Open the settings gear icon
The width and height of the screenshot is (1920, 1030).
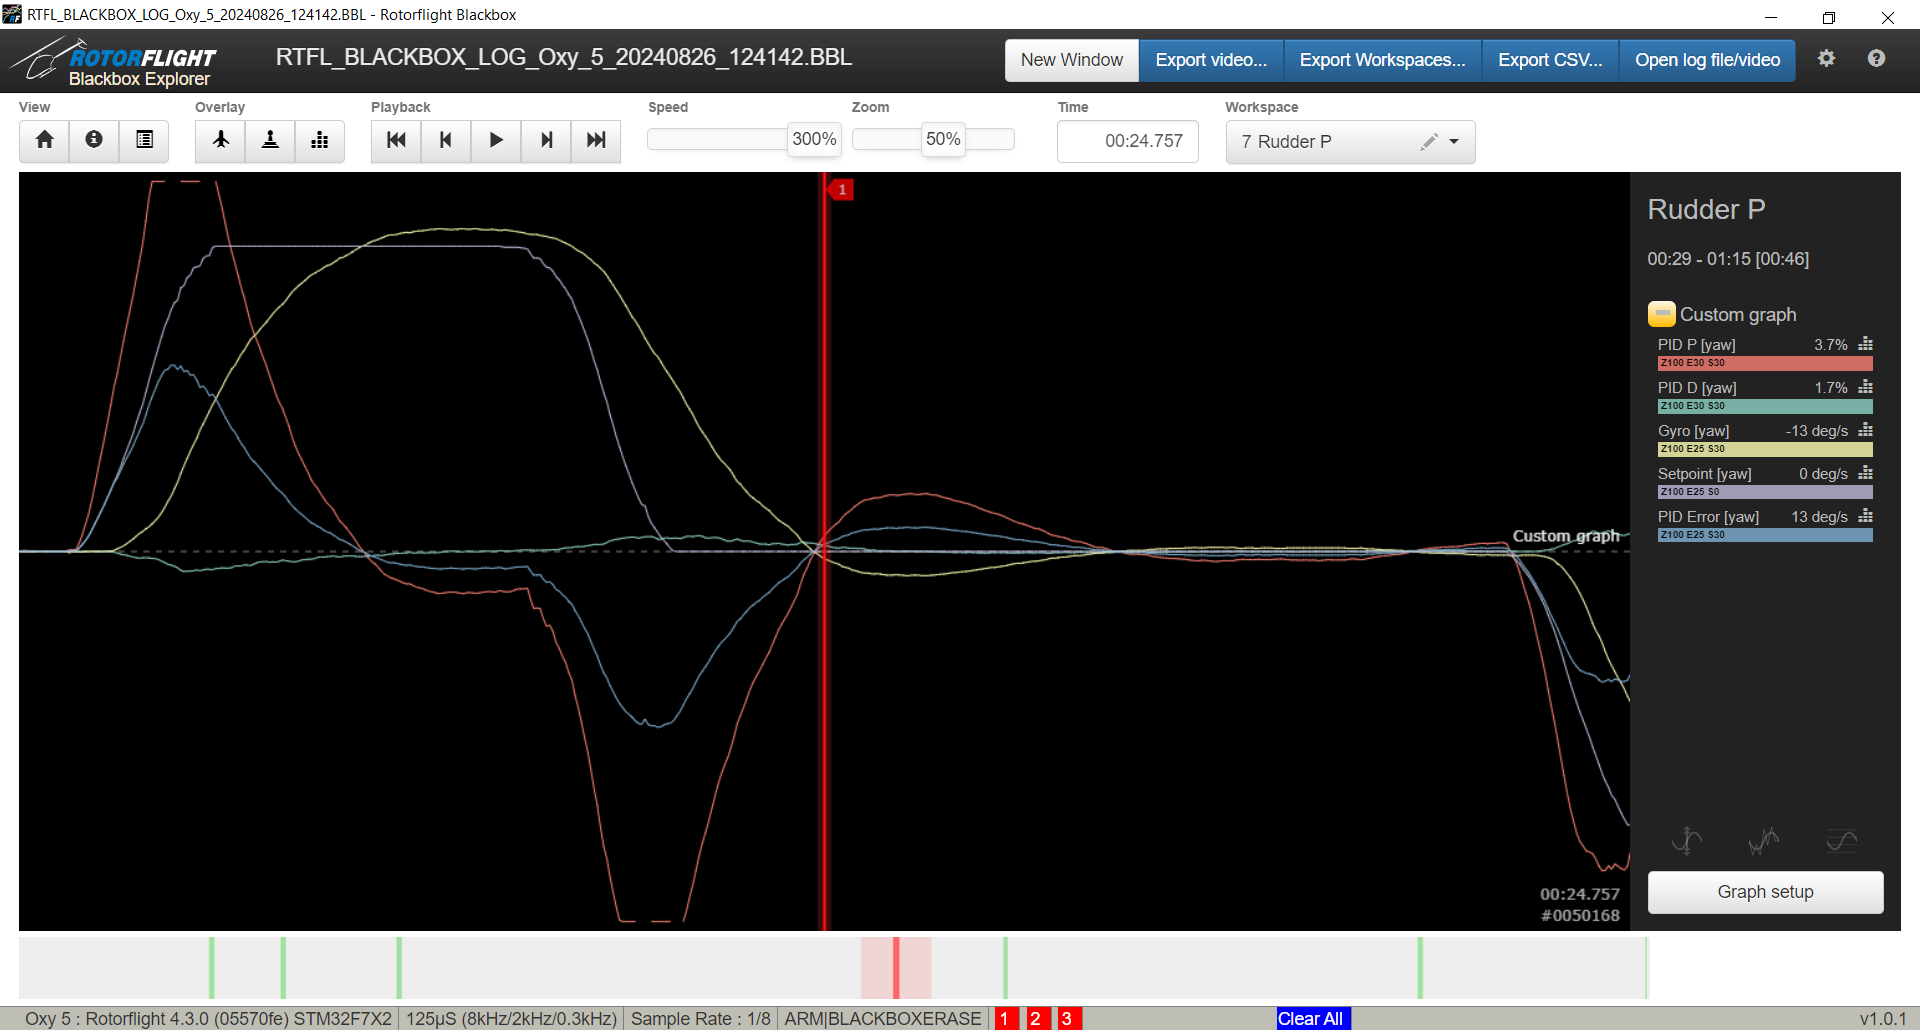point(1826,59)
